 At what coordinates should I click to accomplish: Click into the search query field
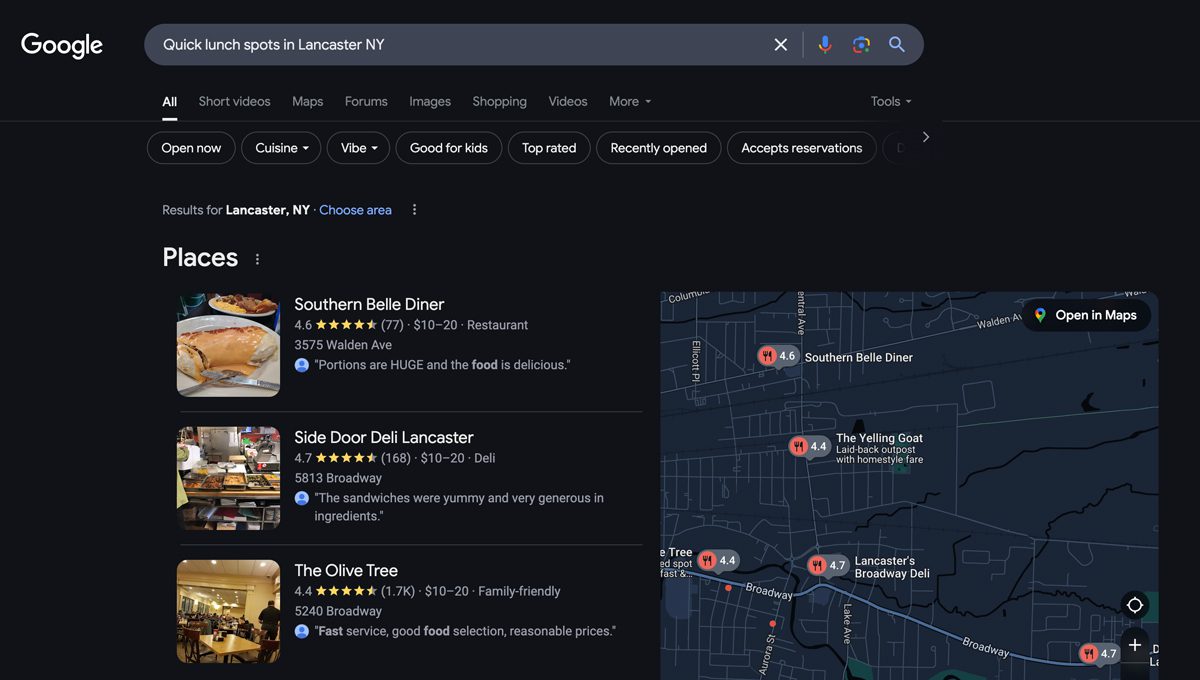point(460,45)
